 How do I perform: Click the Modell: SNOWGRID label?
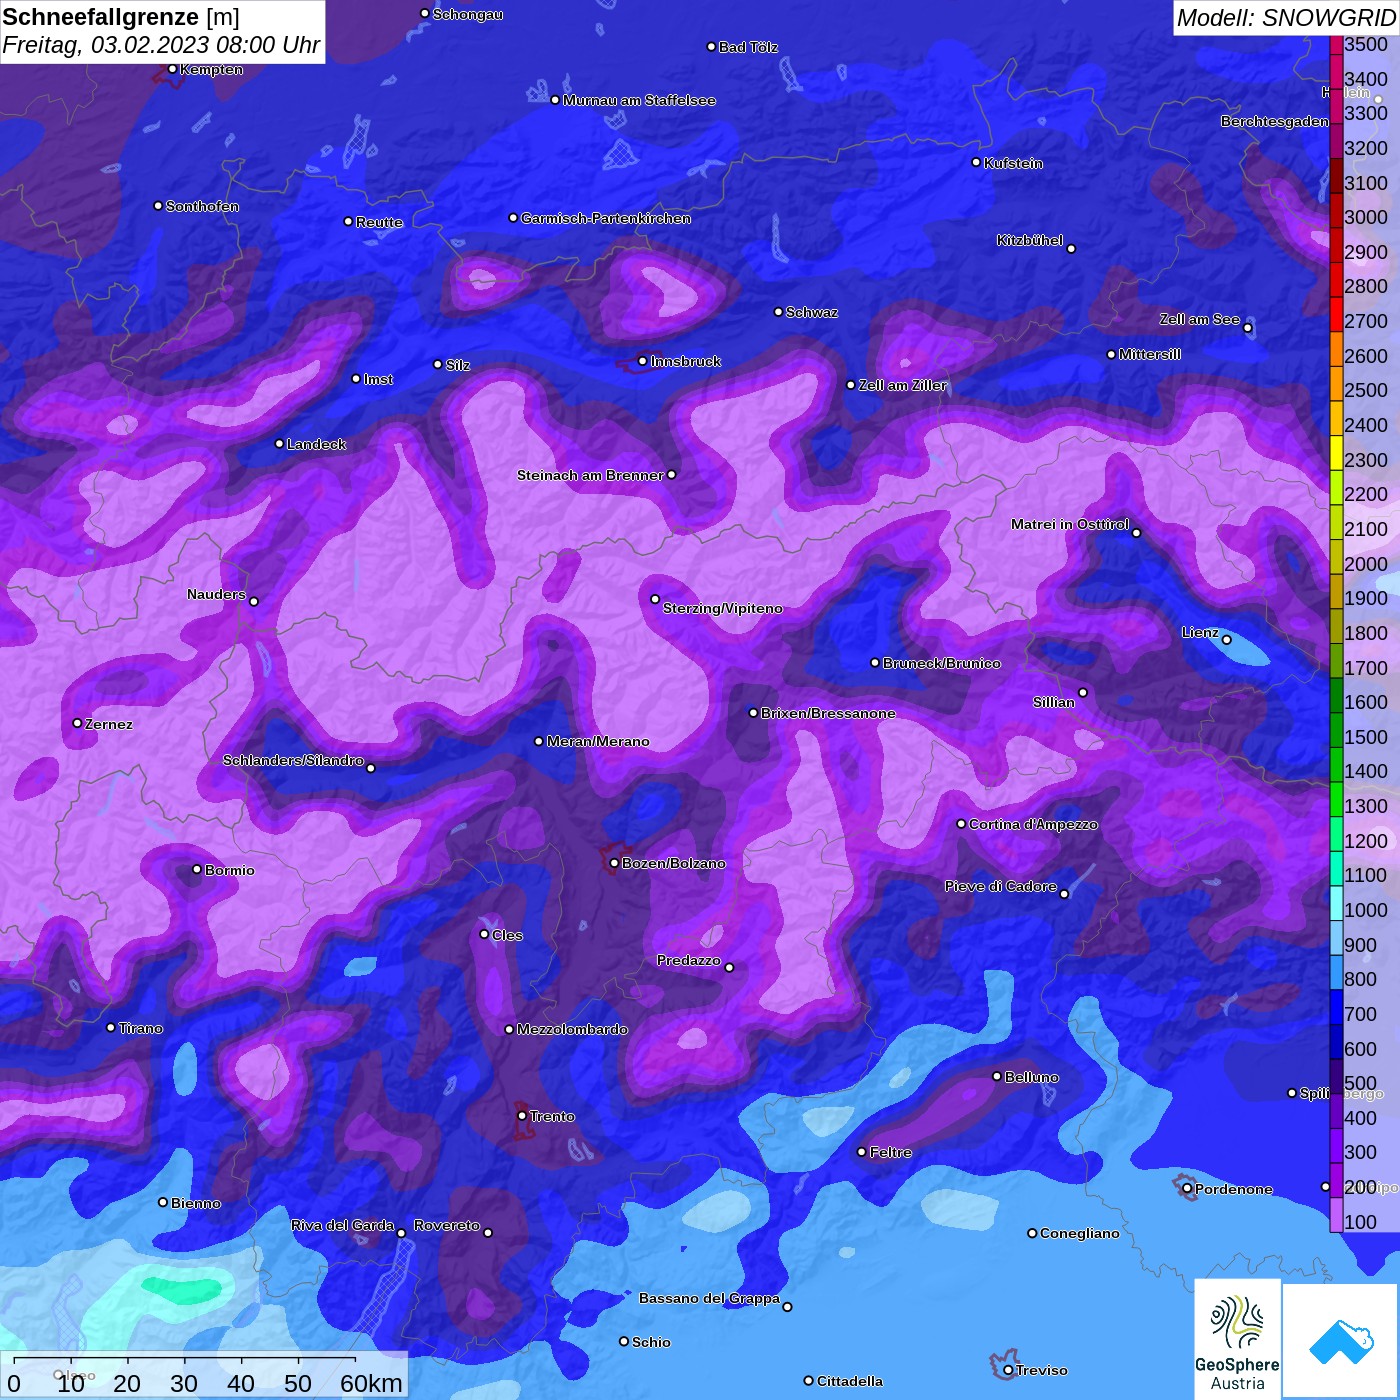point(1286,18)
